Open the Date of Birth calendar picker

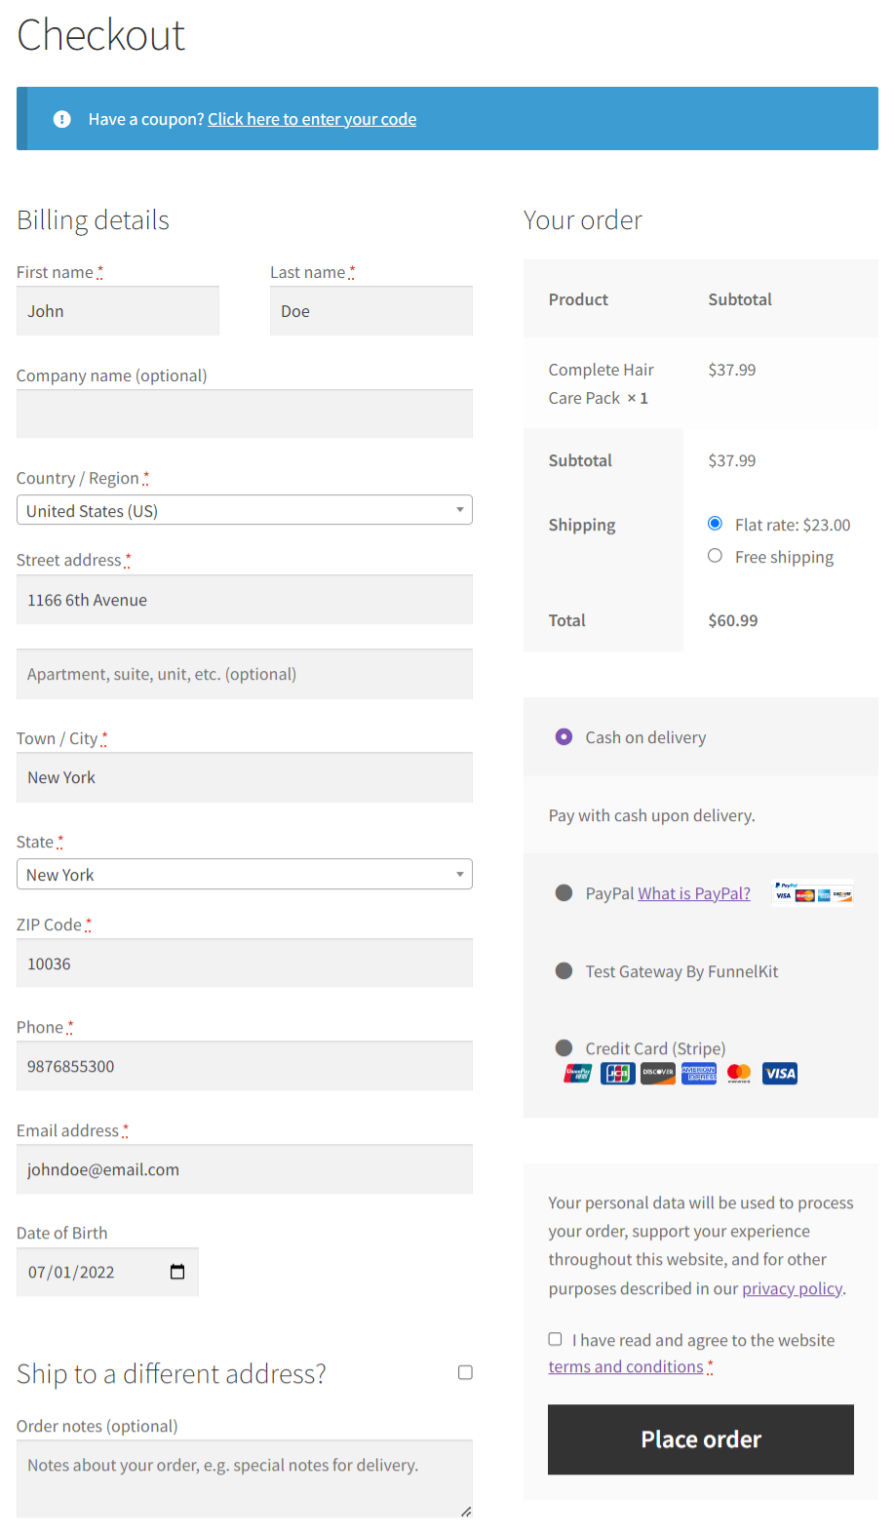point(177,1271)
